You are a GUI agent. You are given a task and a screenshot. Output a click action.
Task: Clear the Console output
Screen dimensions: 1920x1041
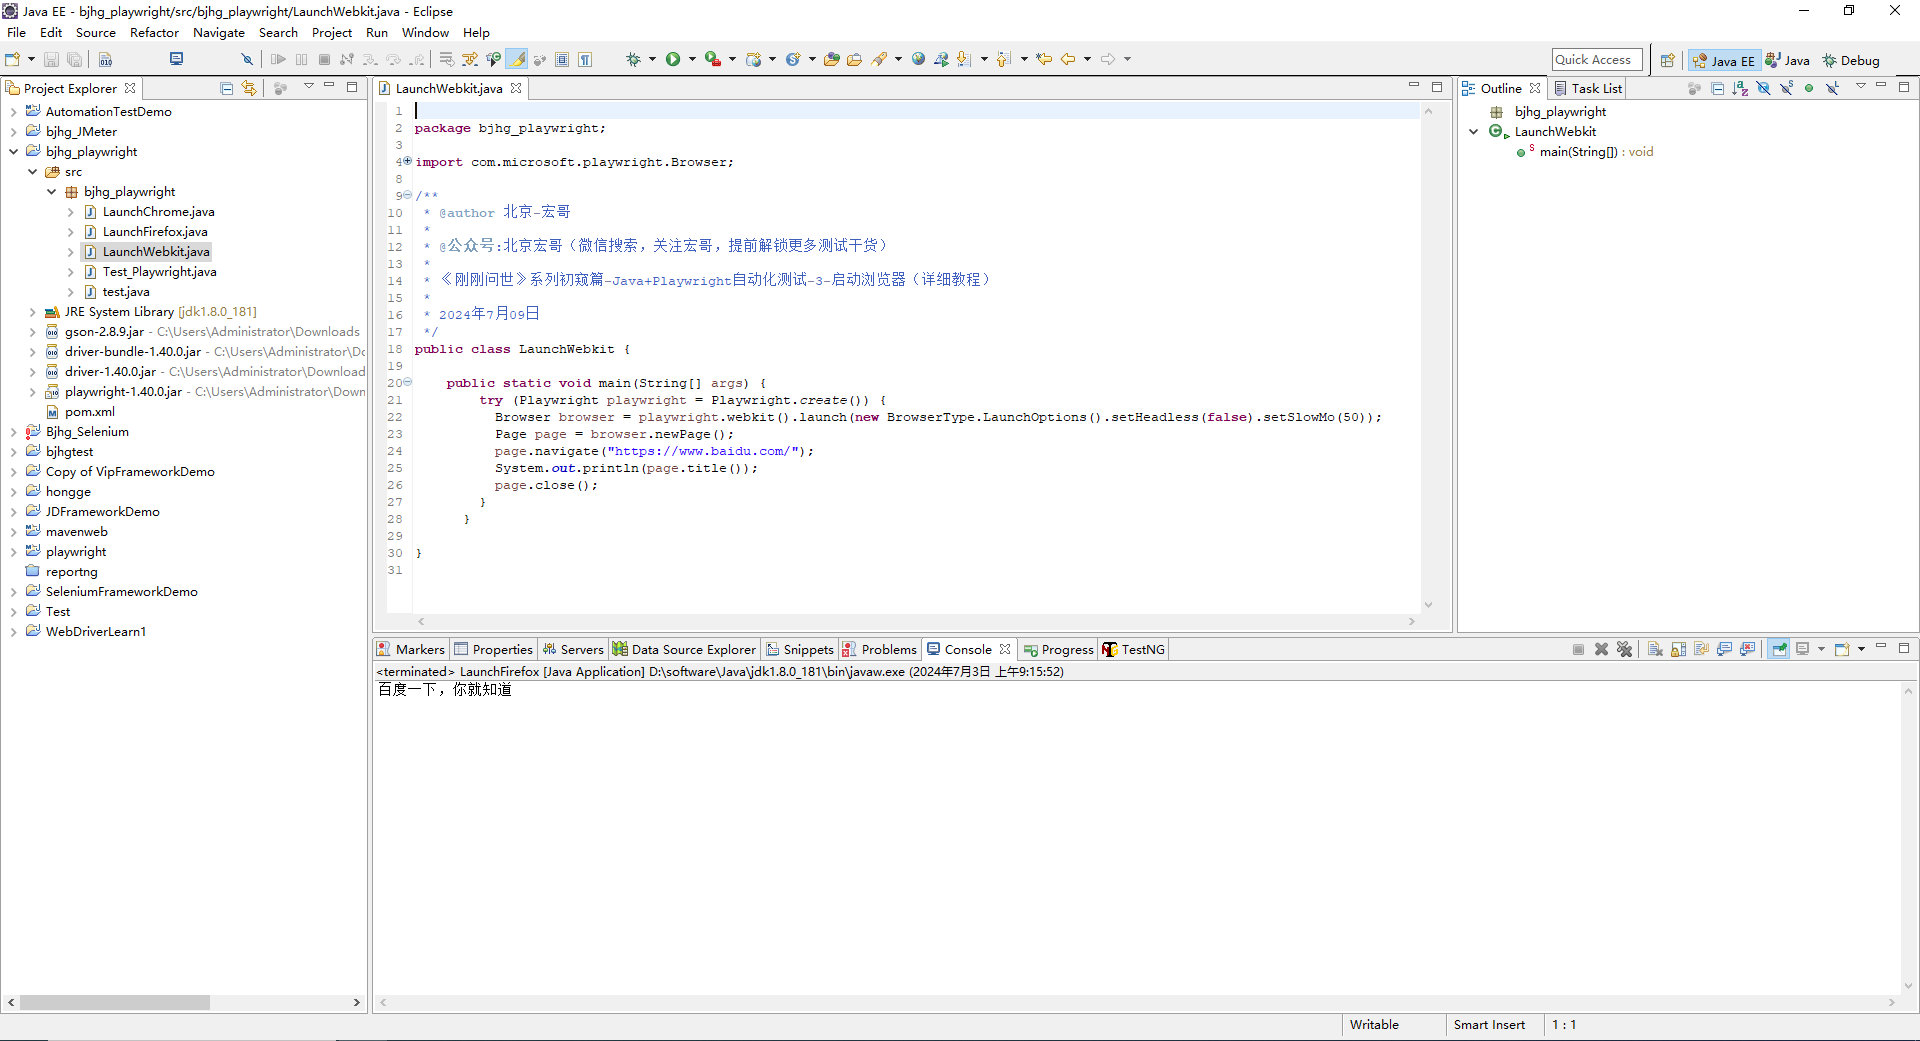(1655, 649)
